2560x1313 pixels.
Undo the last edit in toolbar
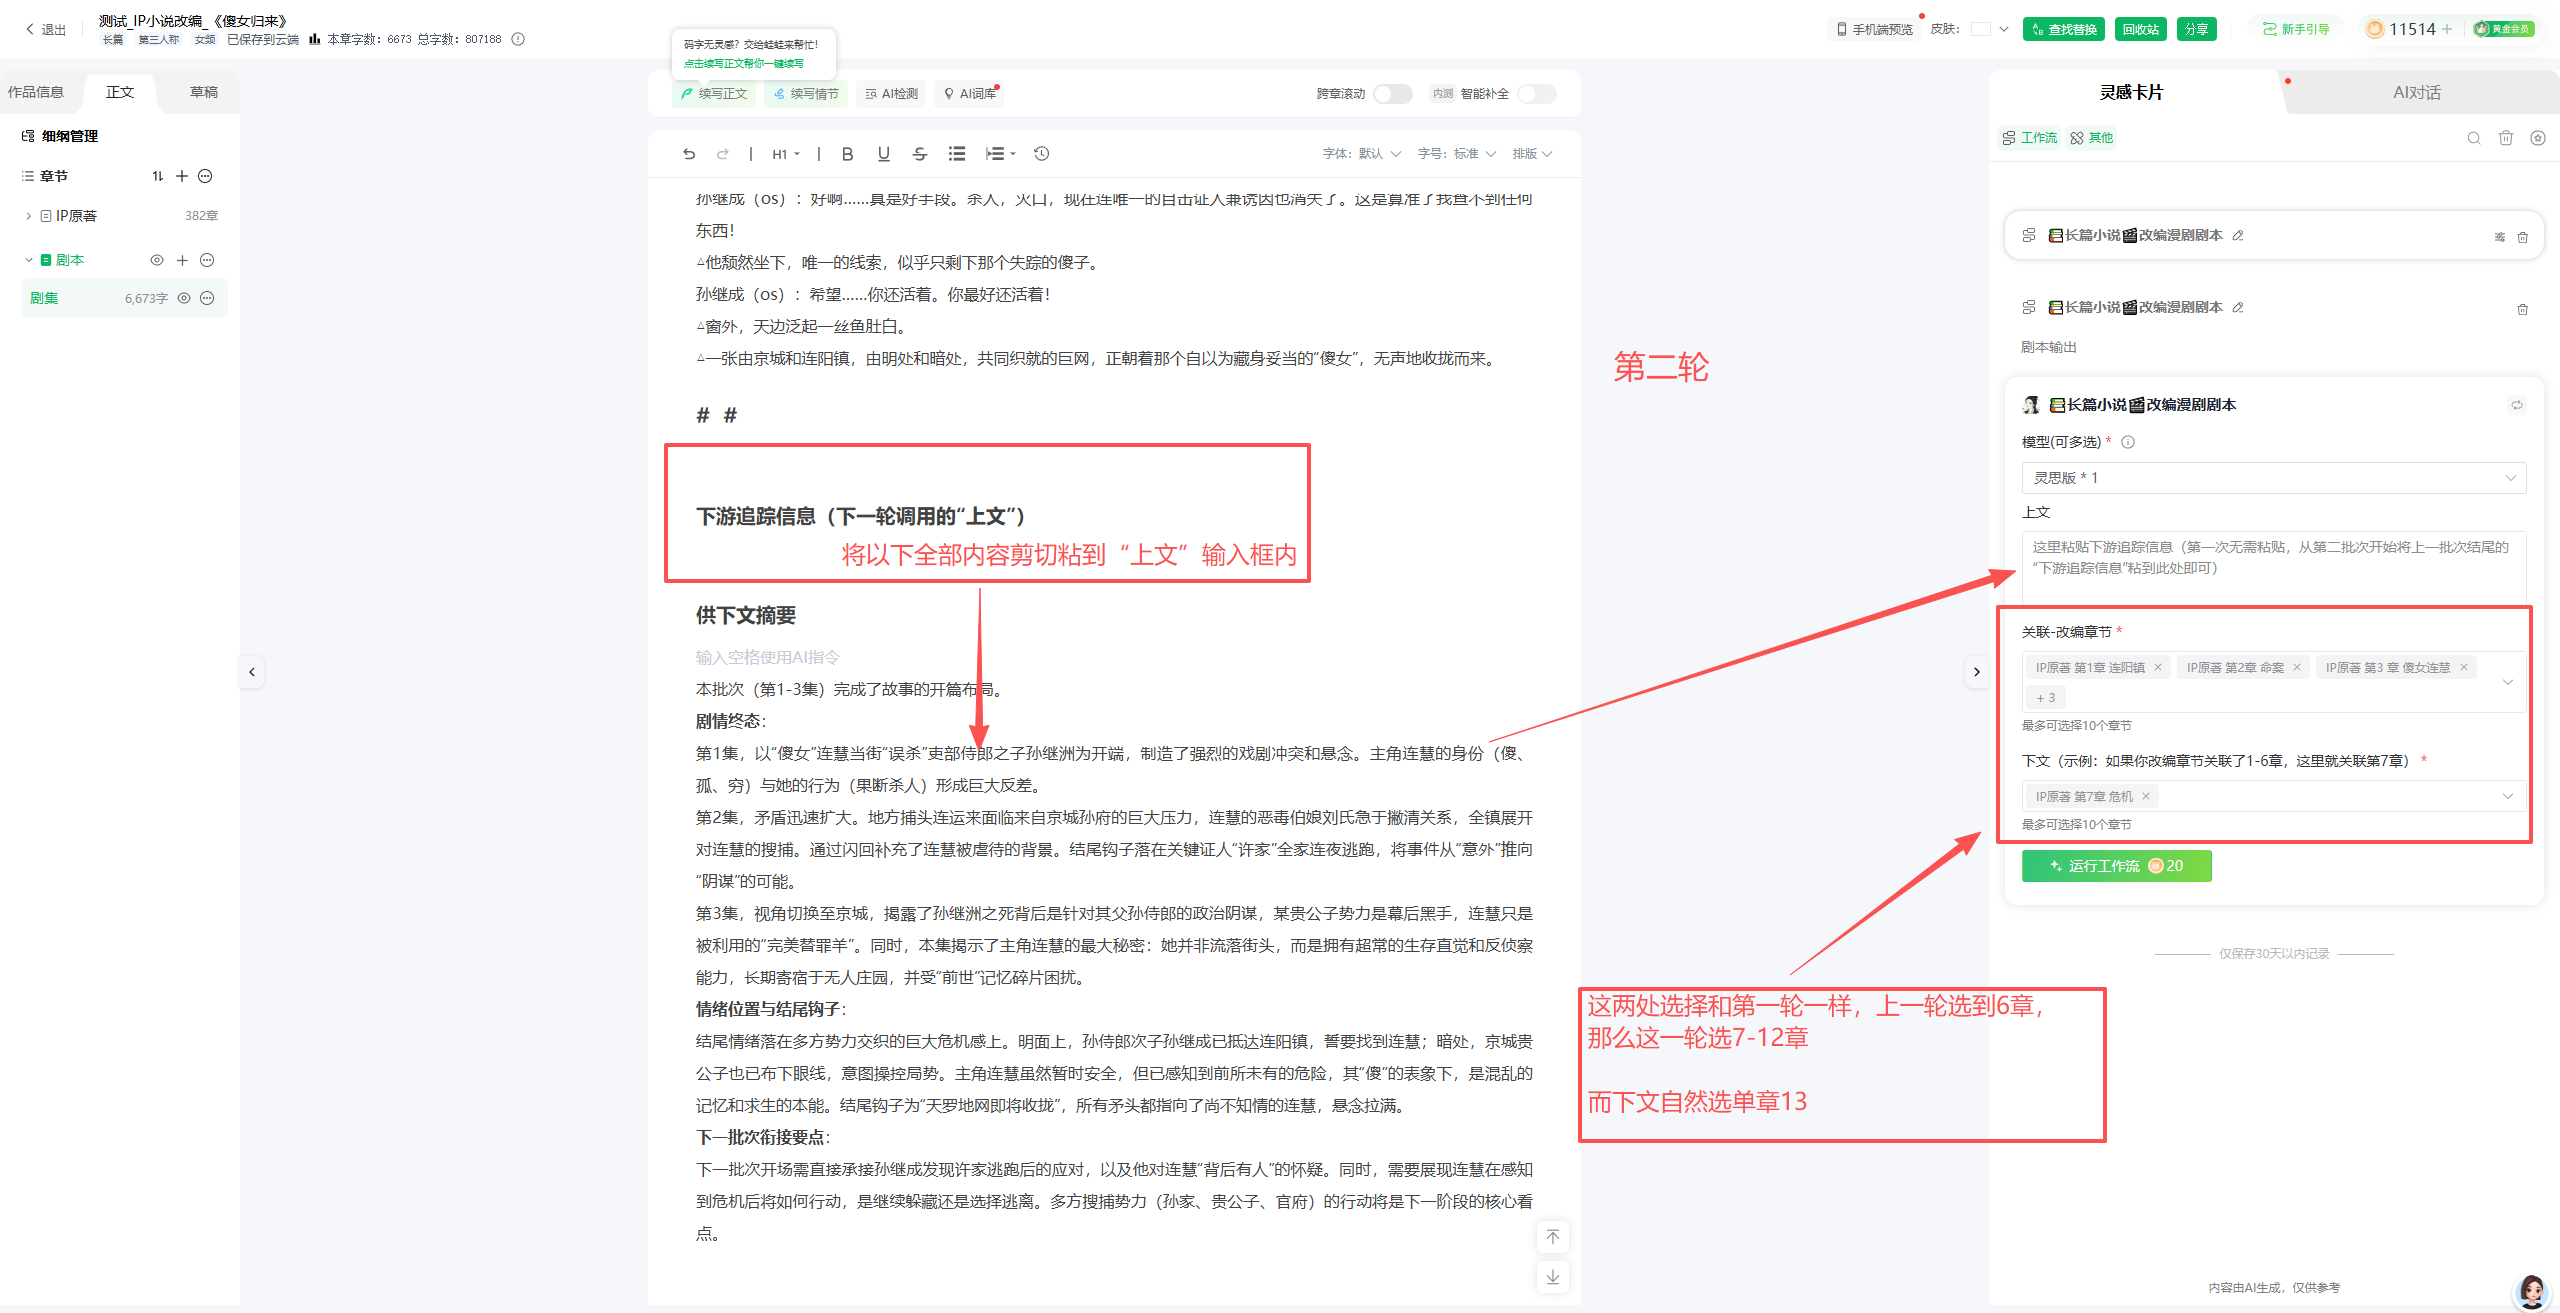pos(689,154)
